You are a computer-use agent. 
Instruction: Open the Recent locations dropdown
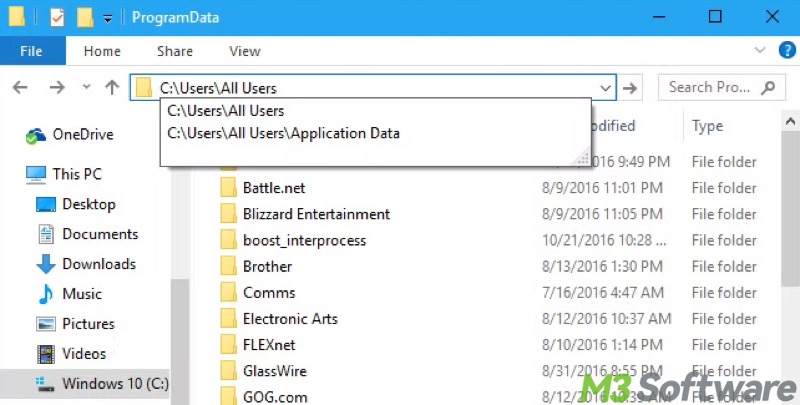(x=87, y=87)
